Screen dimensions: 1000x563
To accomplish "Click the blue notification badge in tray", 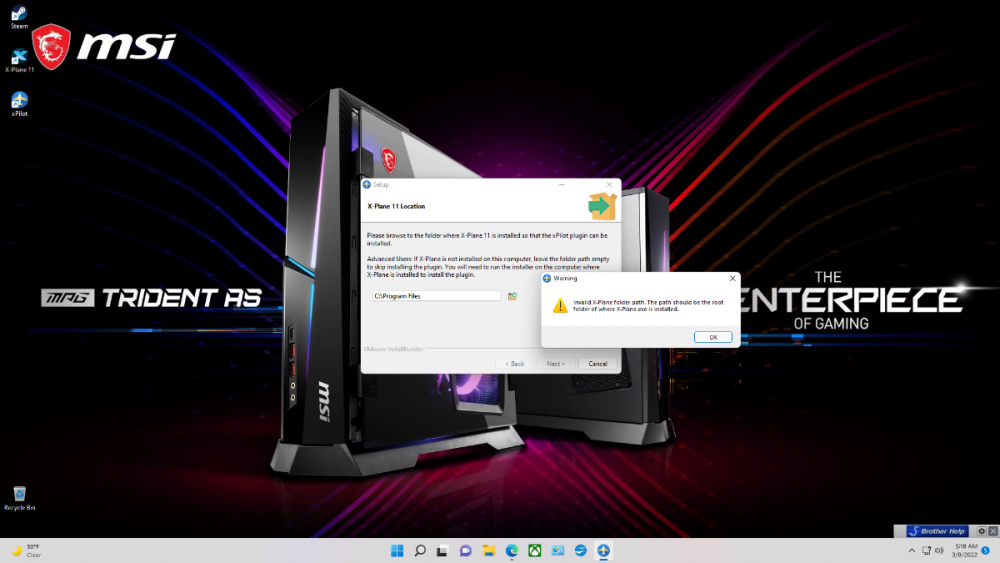I will (x=985, y=551).
